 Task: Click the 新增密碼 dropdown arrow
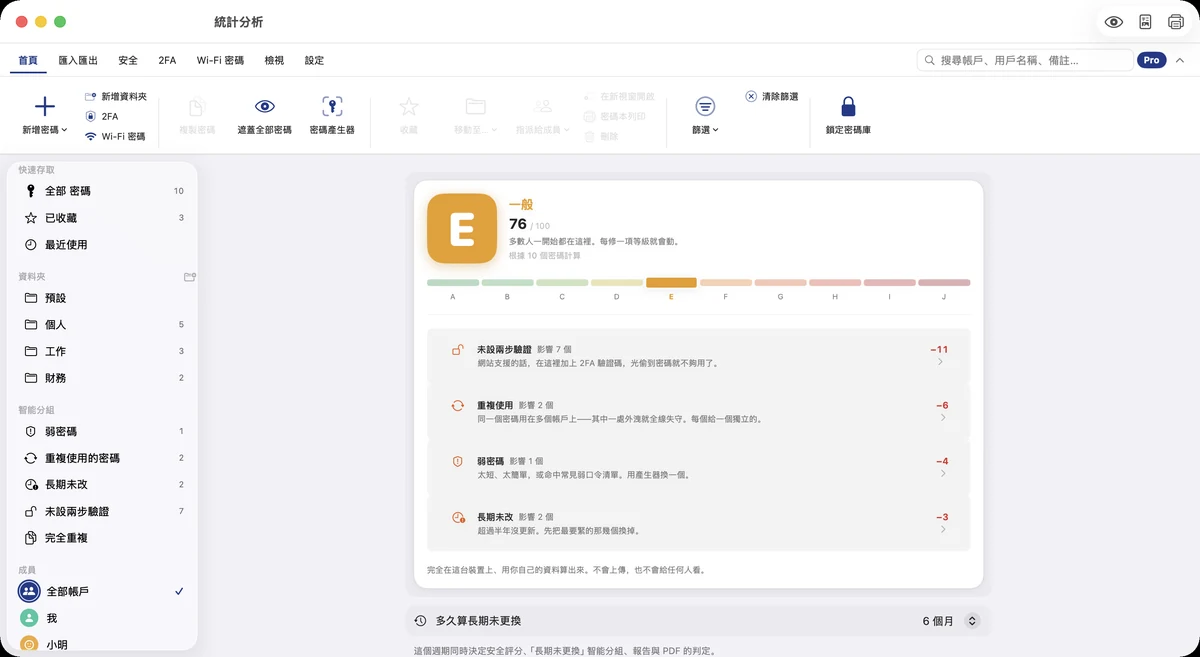coord(65,130)
